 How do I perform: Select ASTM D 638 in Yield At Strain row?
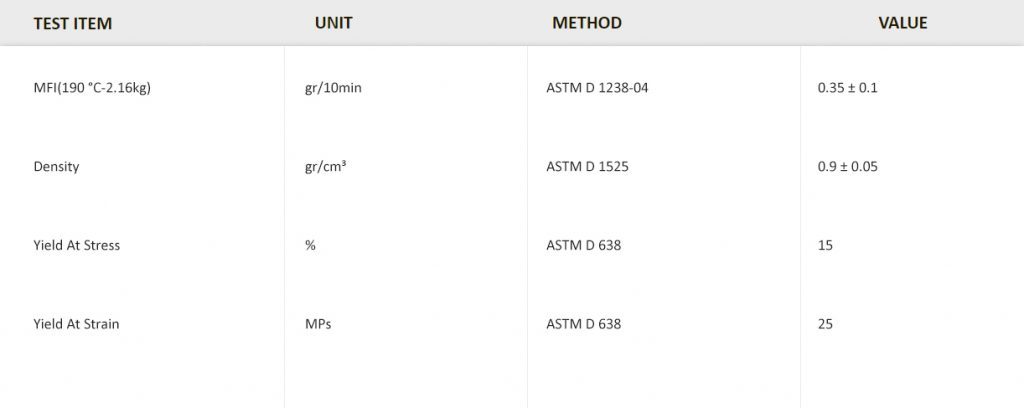pos(584,324)
